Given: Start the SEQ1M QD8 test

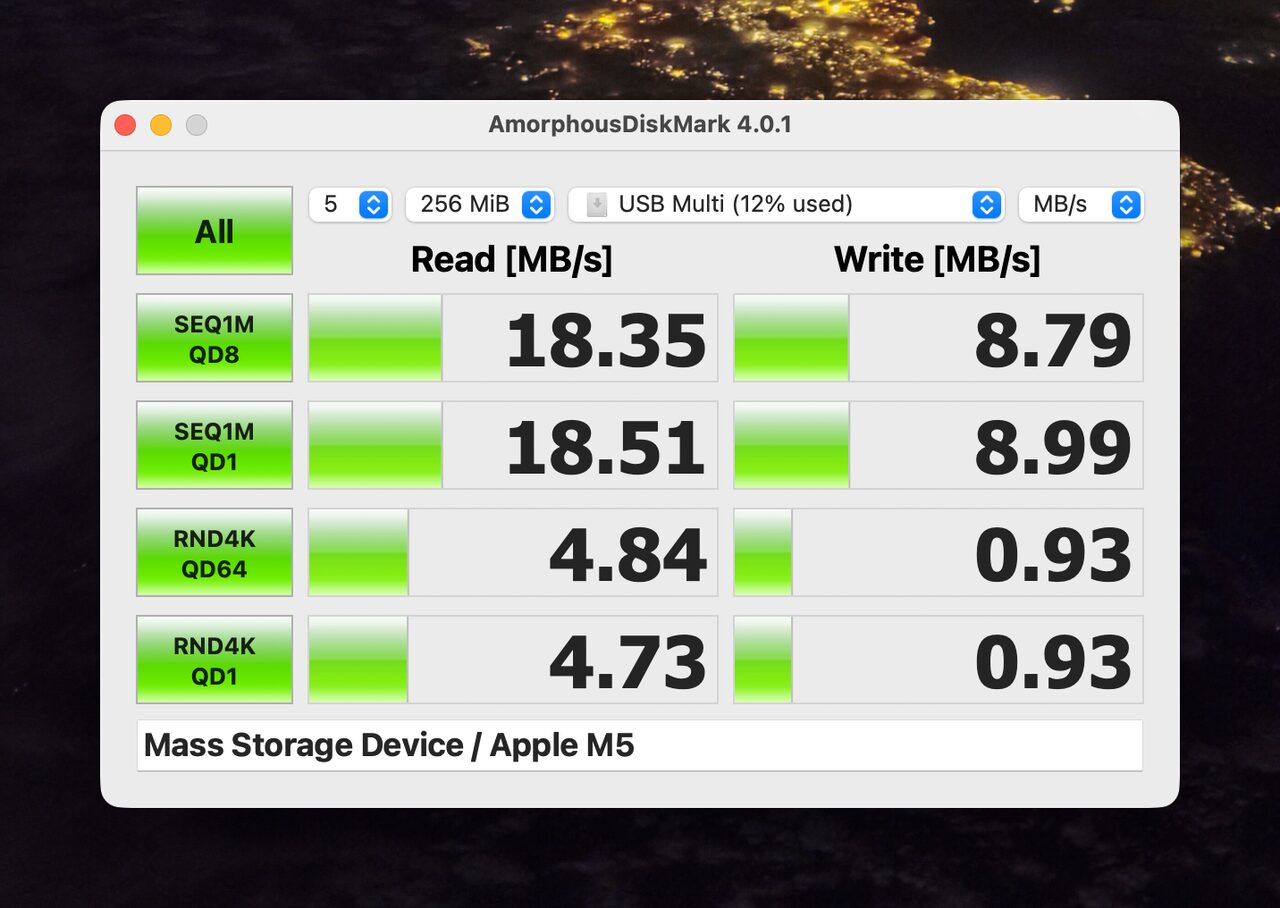Looking at the screenshot, I should click(214, 338).
